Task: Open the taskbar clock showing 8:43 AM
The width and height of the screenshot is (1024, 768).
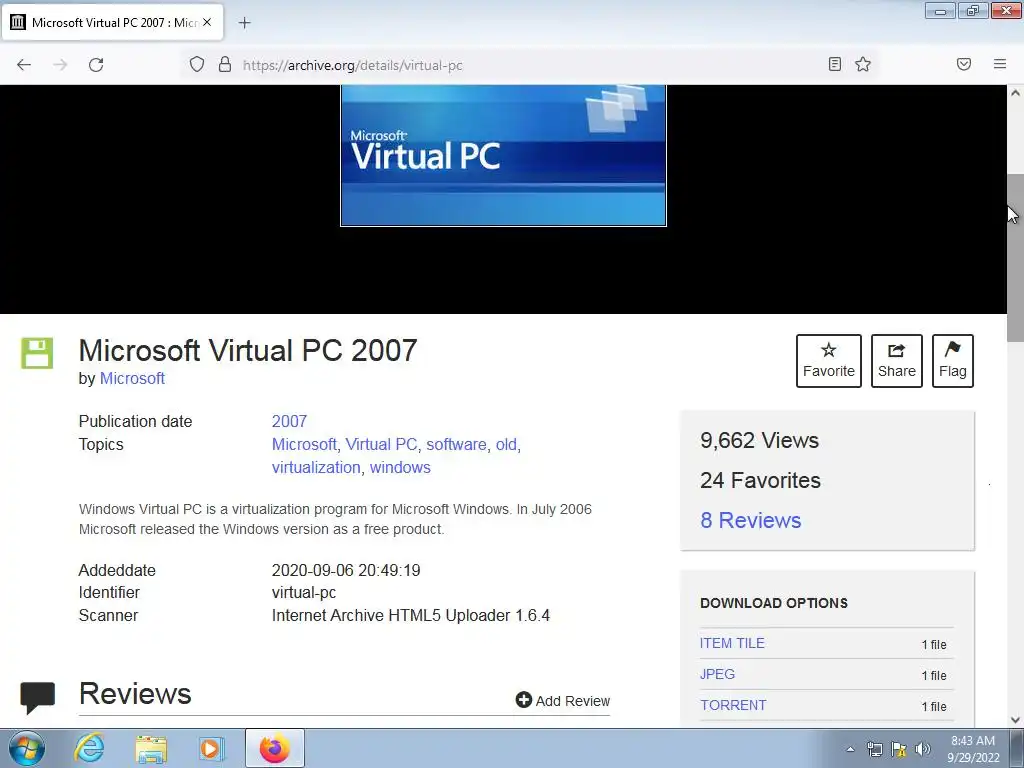Action: (973, 749)
